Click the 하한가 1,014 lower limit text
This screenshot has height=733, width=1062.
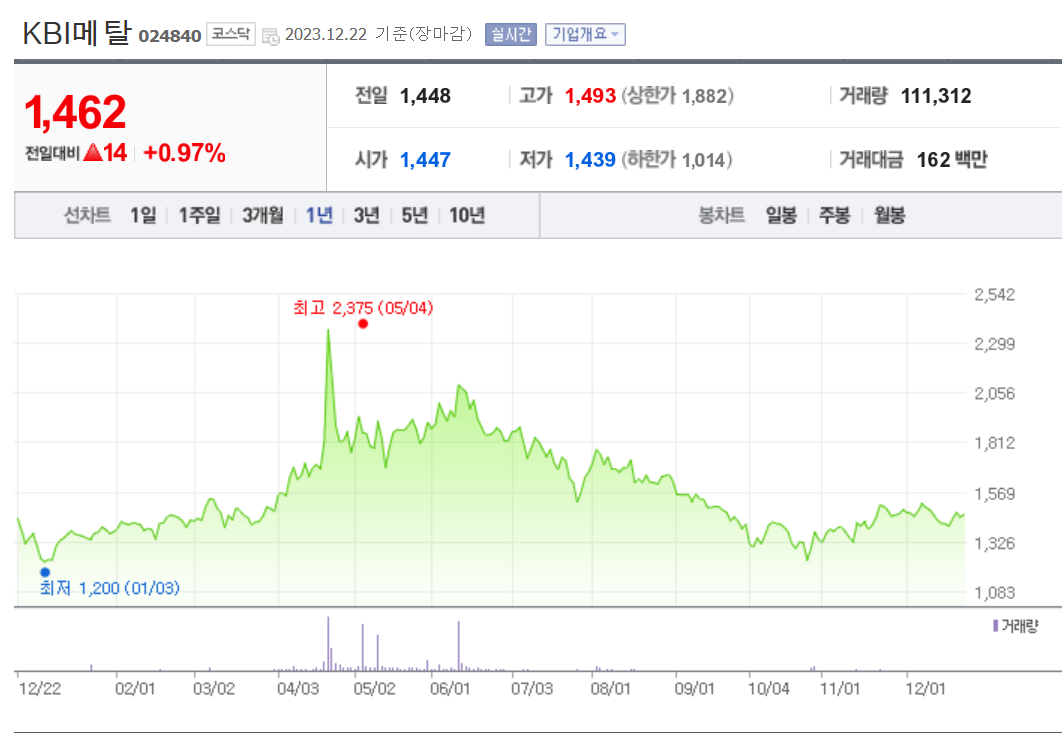click(x=677, y=161)
